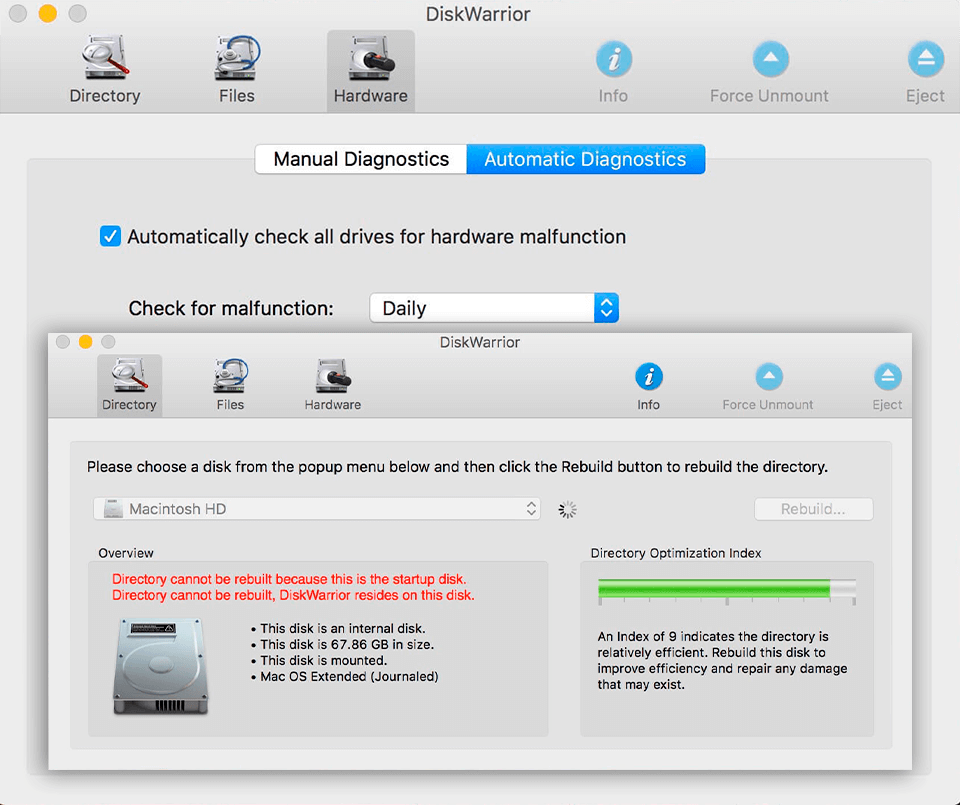
Task: Open the Macintosh HD disk popup menu
Action: [x=317, y=509]
